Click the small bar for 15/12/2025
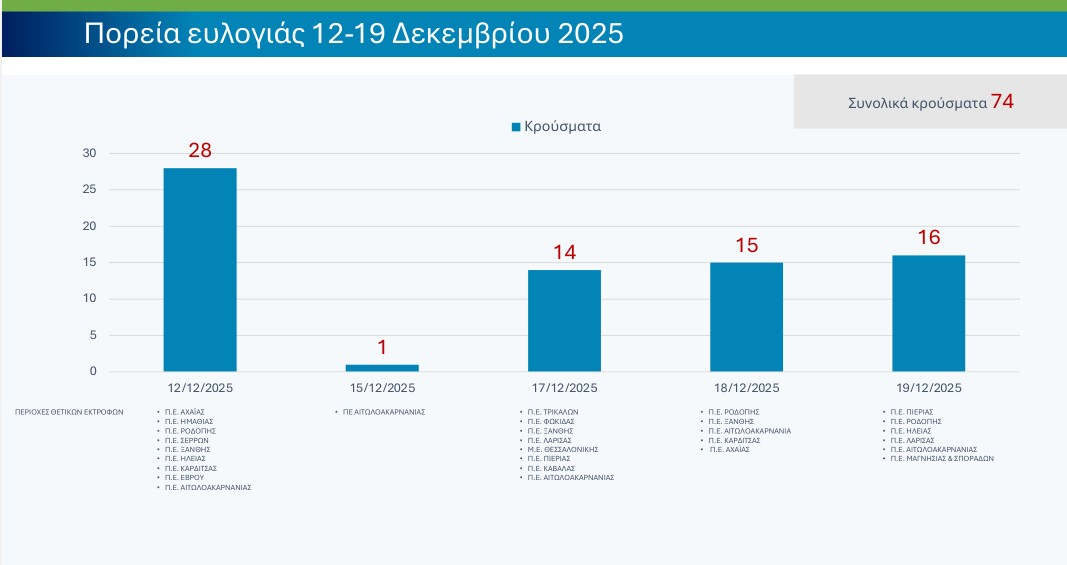Screen dimensions: 1067x565 click(x=382, y=368)
